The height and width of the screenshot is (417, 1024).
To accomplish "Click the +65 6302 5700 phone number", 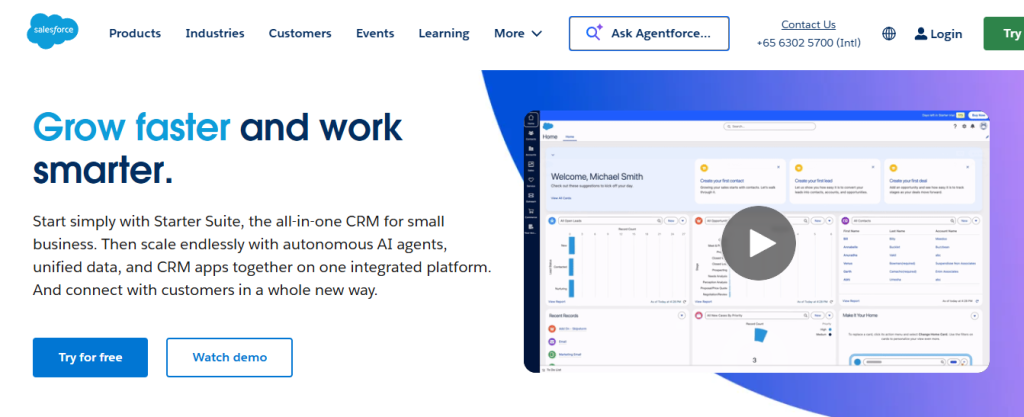I will [808, 44].
